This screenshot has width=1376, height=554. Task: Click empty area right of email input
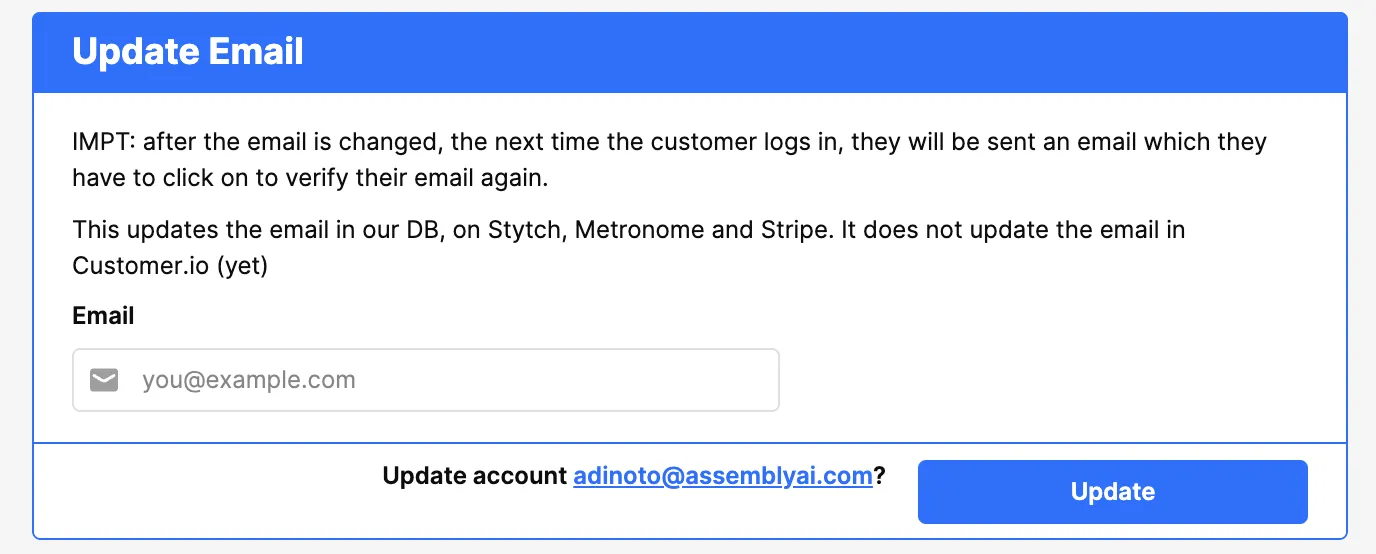(1050, 380)
